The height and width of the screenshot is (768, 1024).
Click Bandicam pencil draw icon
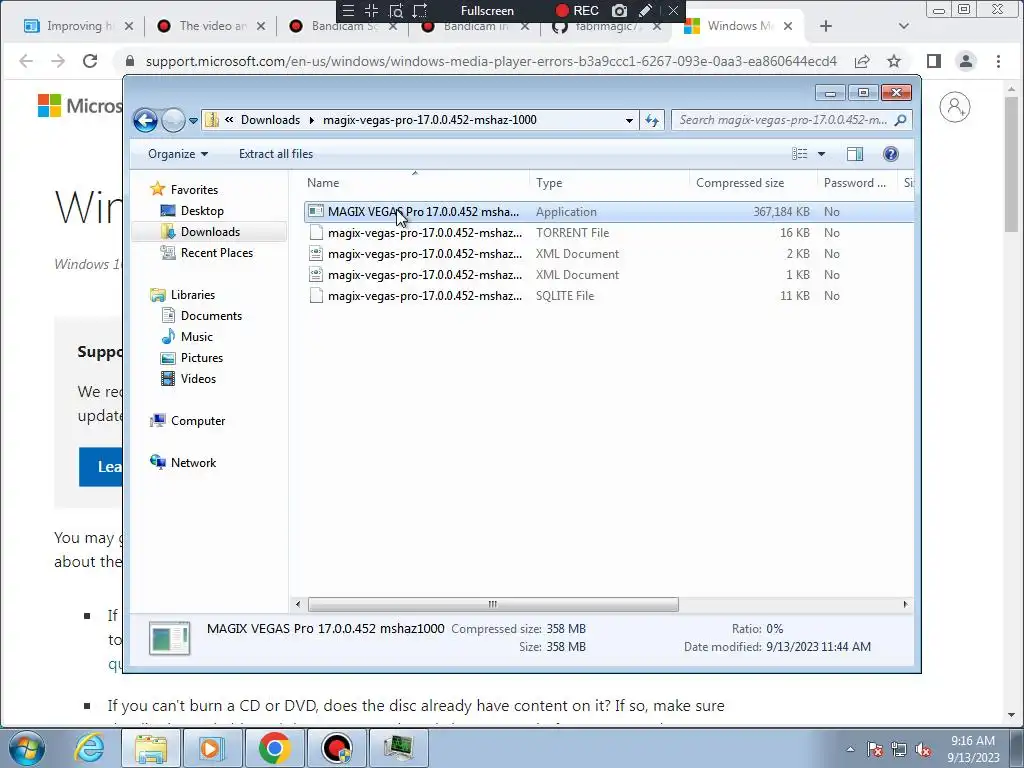pos(645,10)
